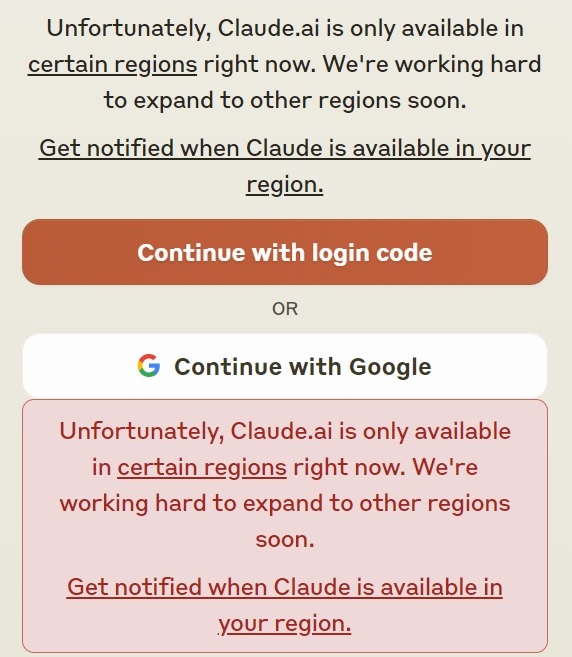The height and width of the screenshot is (657, 572).
Task: Sign in using Continue with Google
Action: coord(285,366)
